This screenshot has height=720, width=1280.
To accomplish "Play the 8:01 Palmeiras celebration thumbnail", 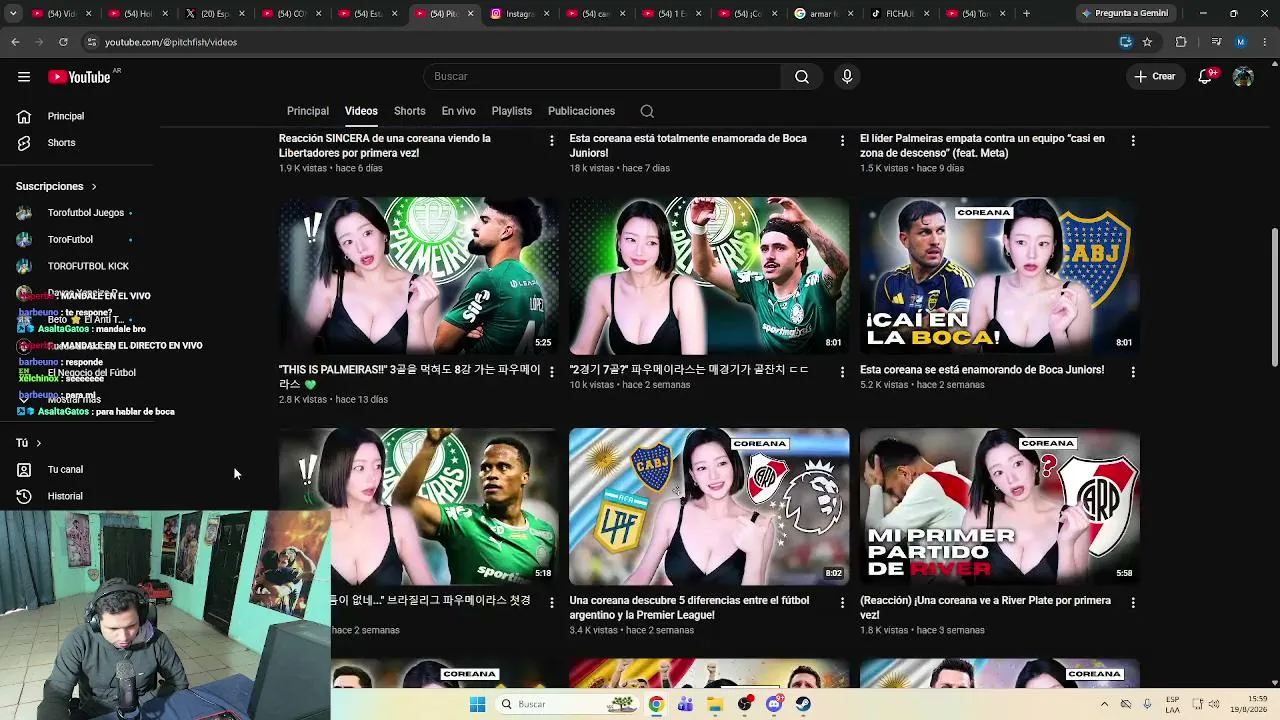I will click(709, 276).
